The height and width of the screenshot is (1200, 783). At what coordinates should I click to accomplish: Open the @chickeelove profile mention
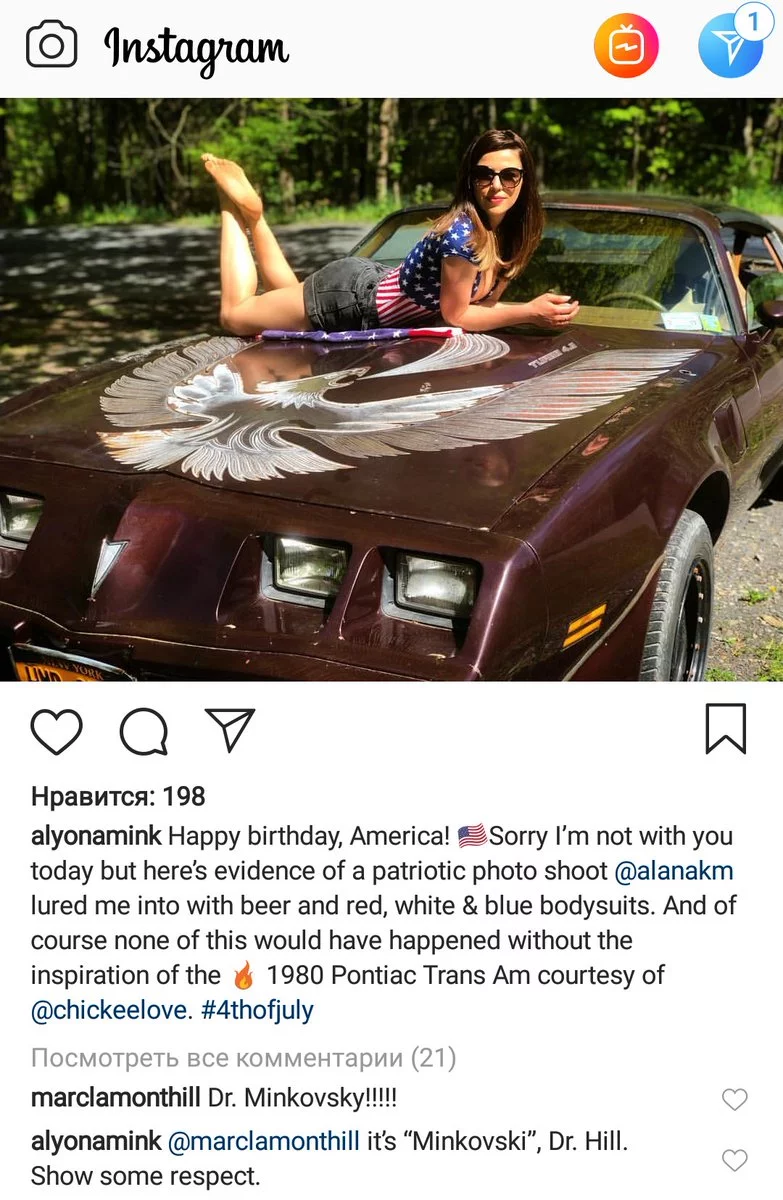point(109,1010)
